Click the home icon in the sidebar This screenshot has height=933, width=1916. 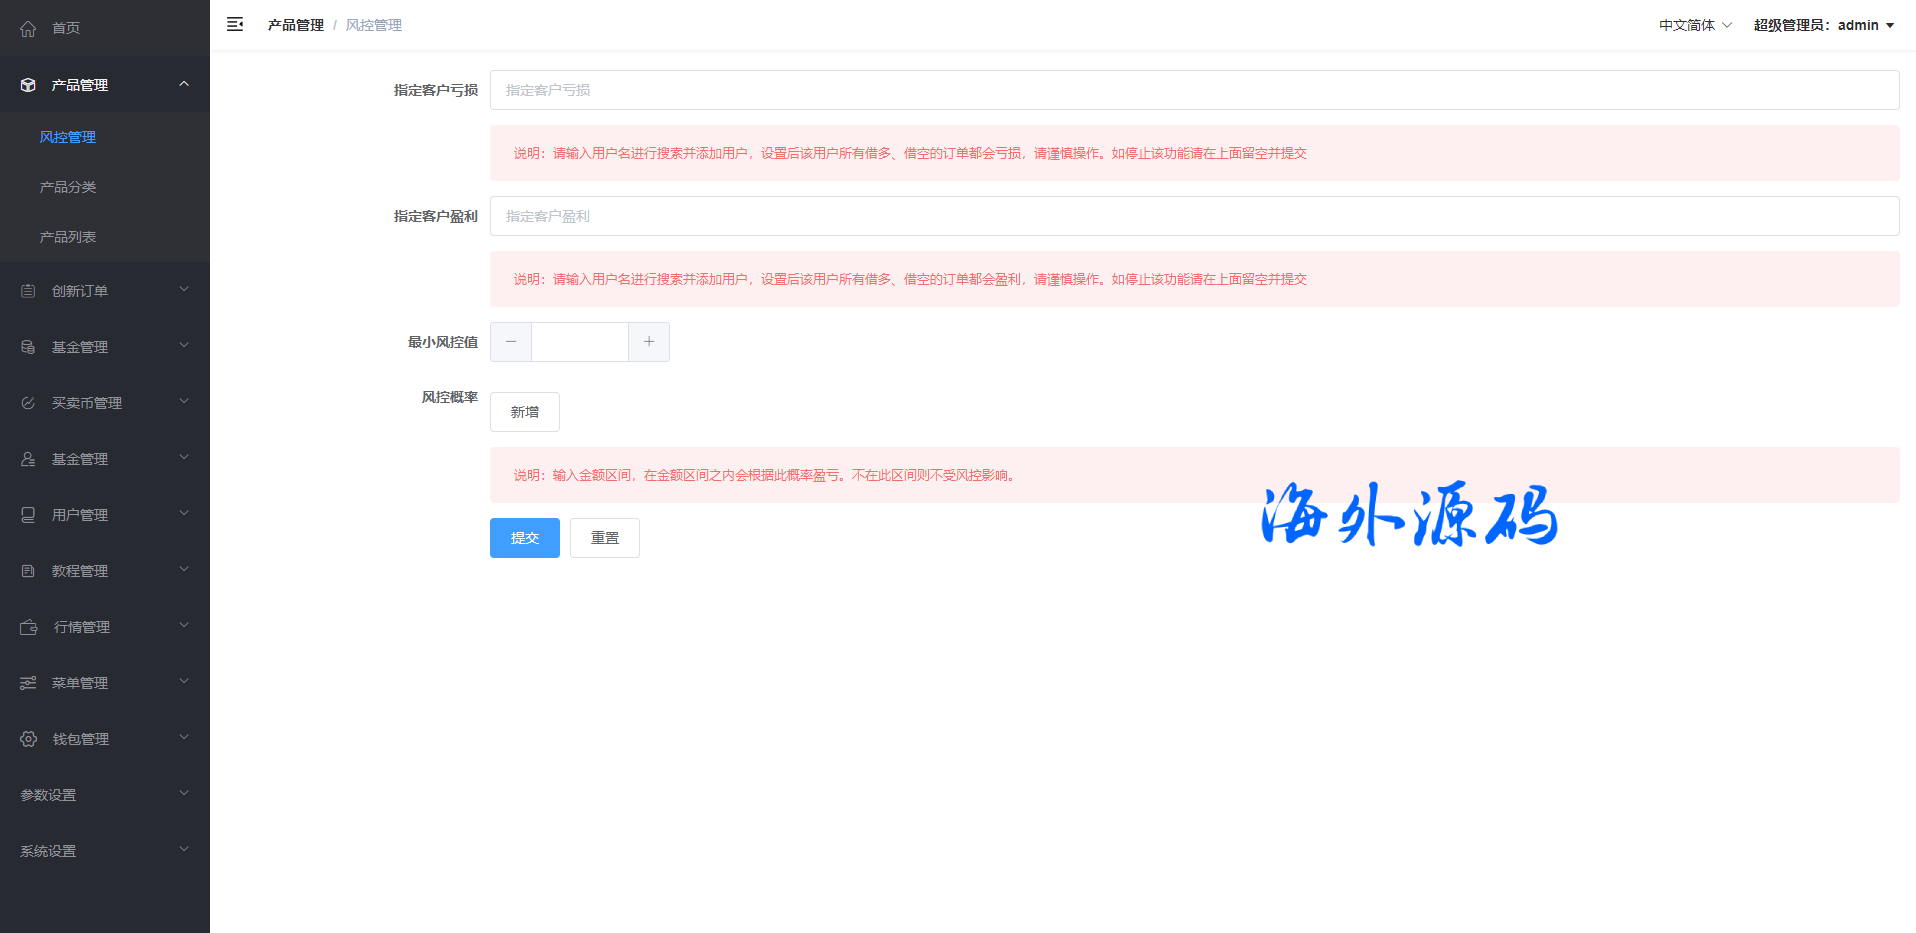point(28,29)
